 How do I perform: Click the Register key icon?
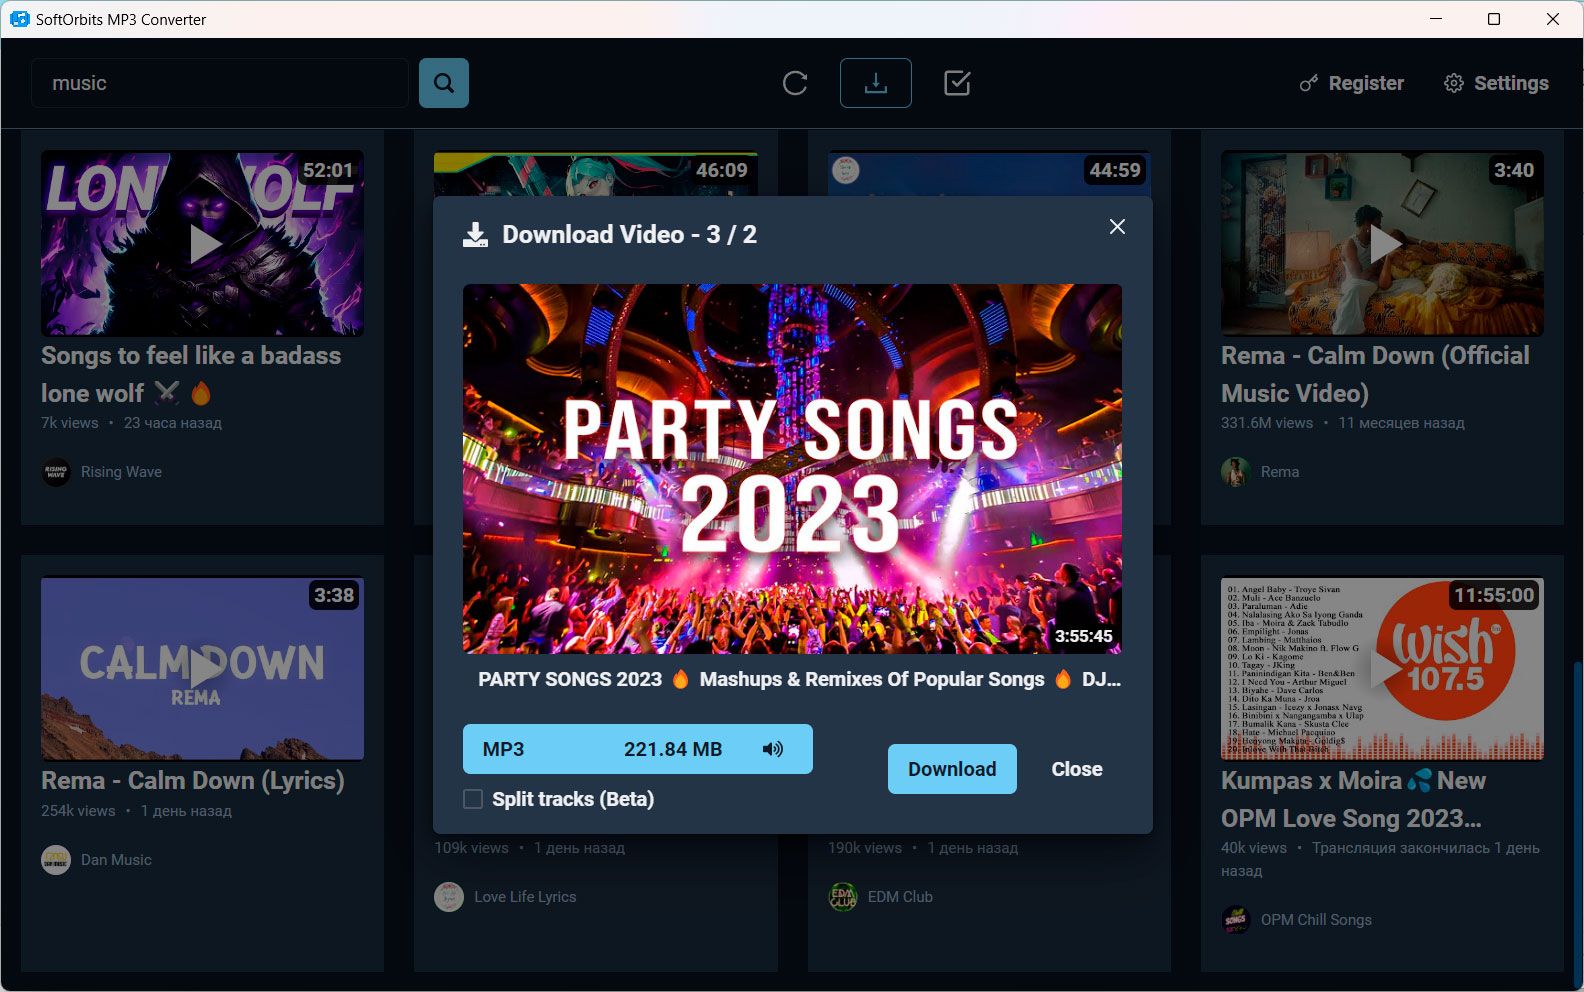tap(1308, 84)
